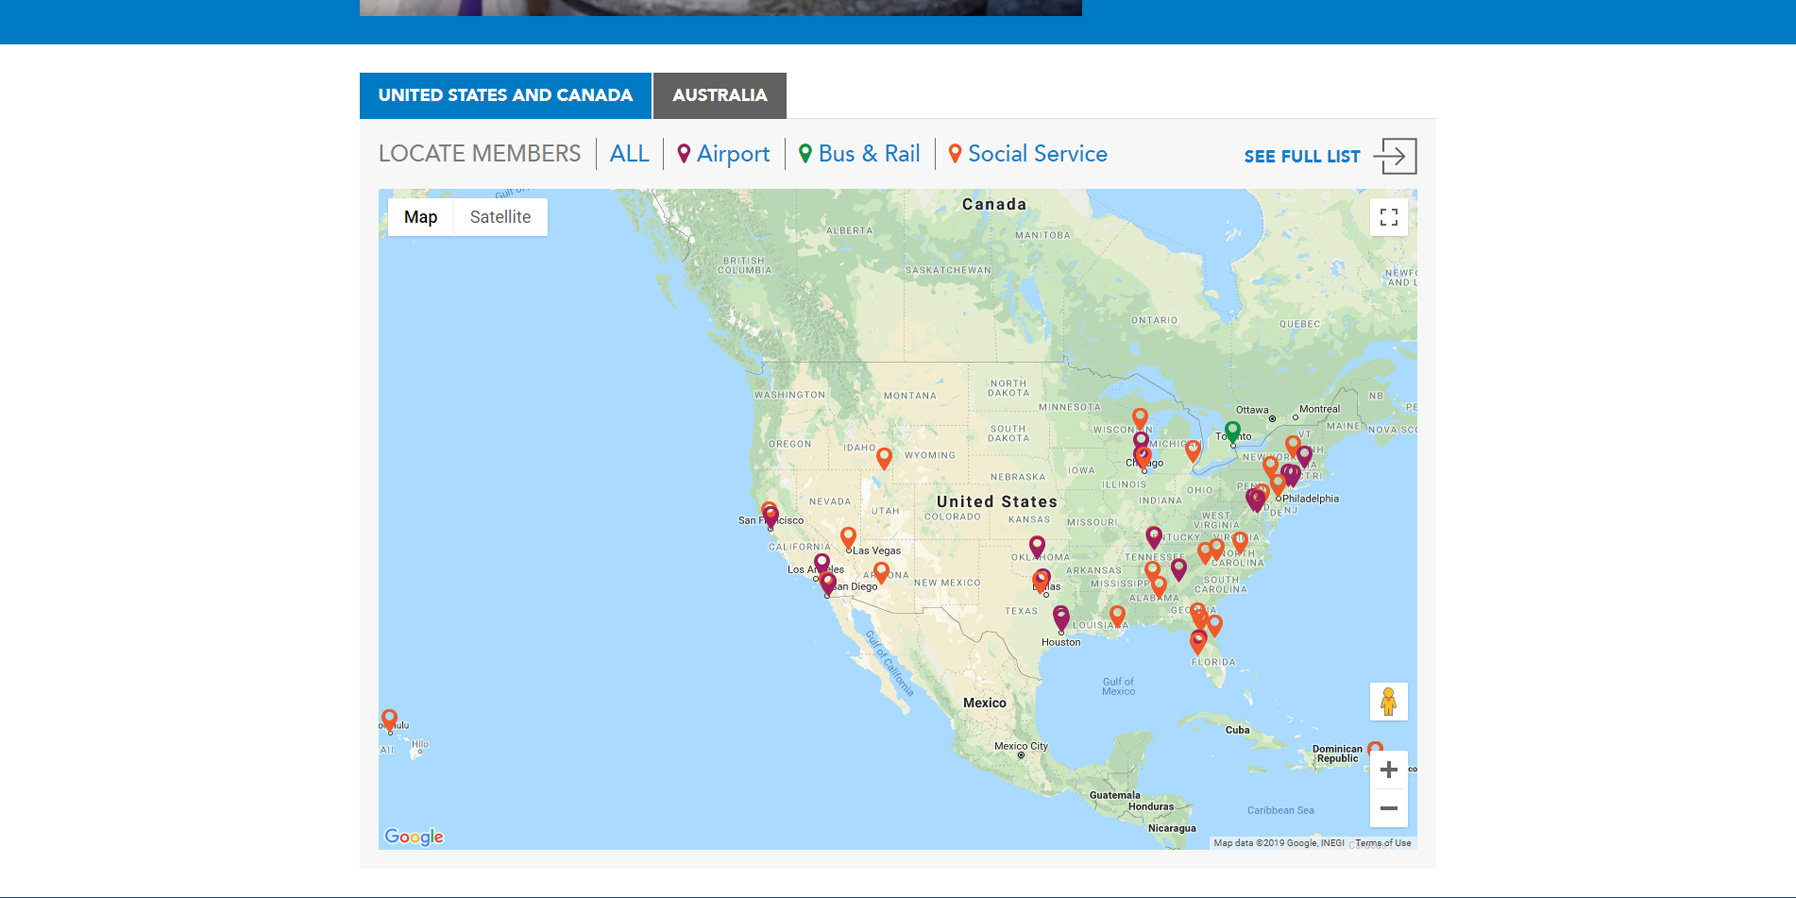Click the orange marker in Idaho
Screen dimensions: 1796x898
tap(884, 457)
